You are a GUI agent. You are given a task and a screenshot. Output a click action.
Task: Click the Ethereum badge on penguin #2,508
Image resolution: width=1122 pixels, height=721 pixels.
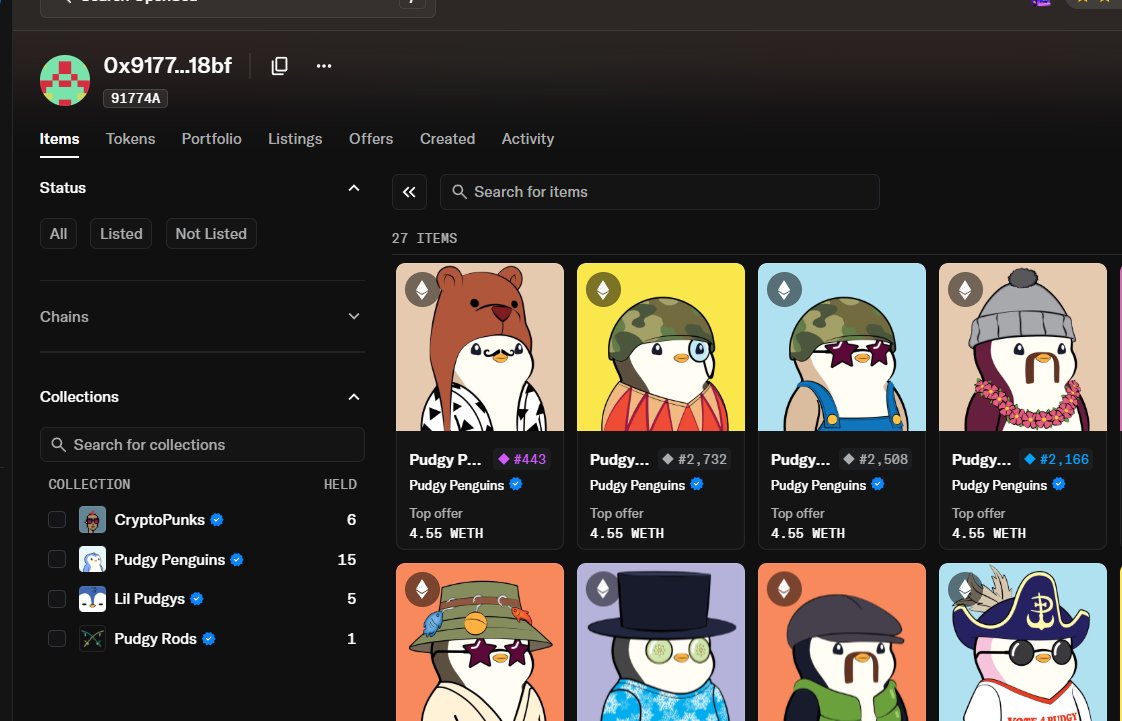coord(784,290)
